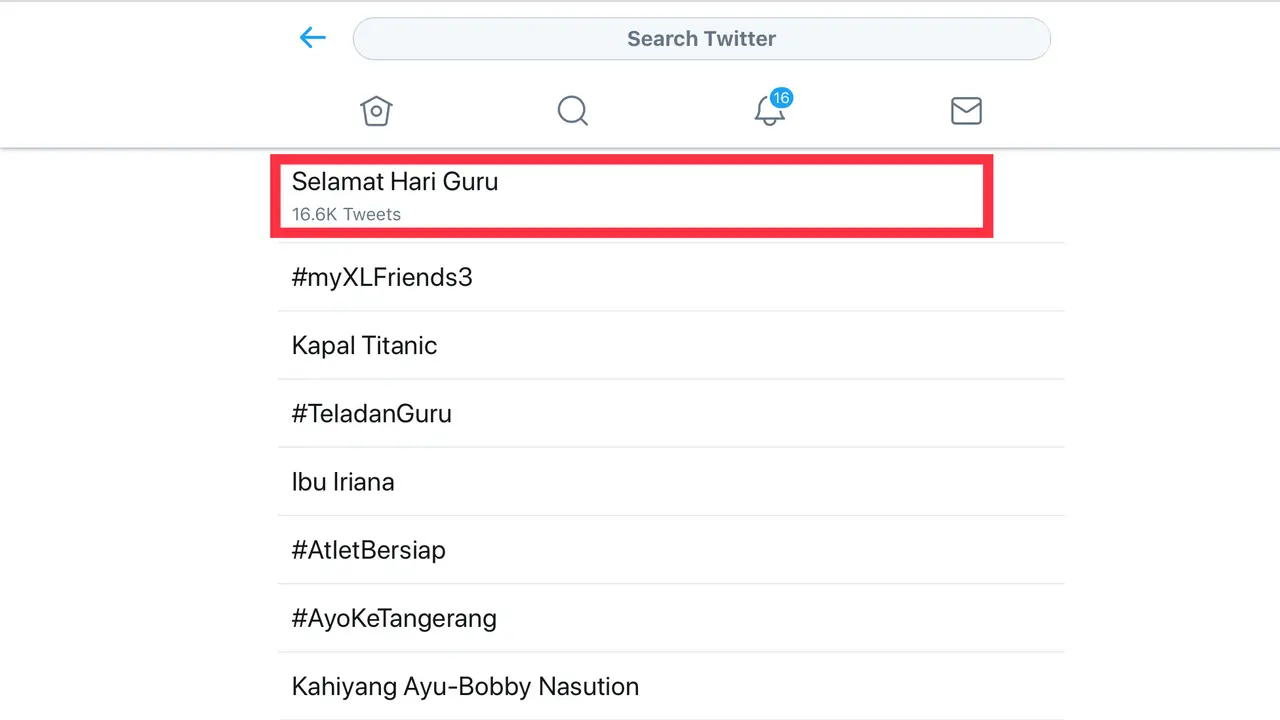Viewport: 1280px width, 720px height.
Task: Open the magnifier Explore tab icon
Action: (573, 110)
